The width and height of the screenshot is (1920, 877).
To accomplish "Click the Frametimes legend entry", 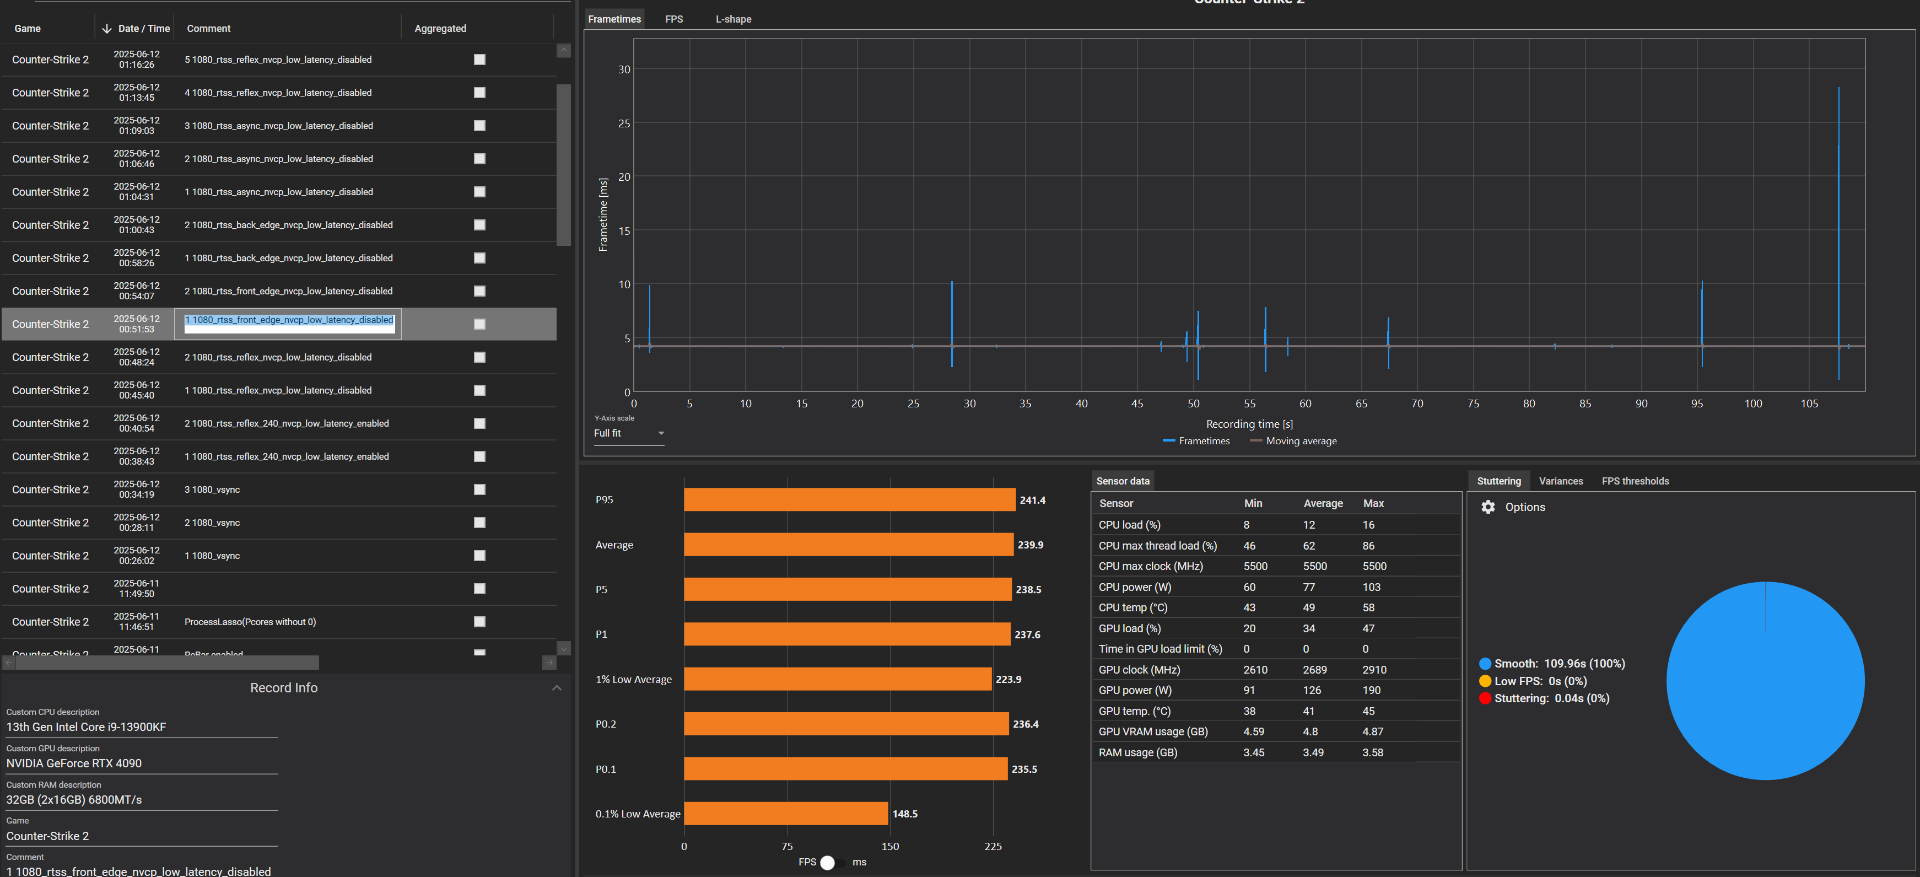I will pyautogui.click(x=1196, y=441).
